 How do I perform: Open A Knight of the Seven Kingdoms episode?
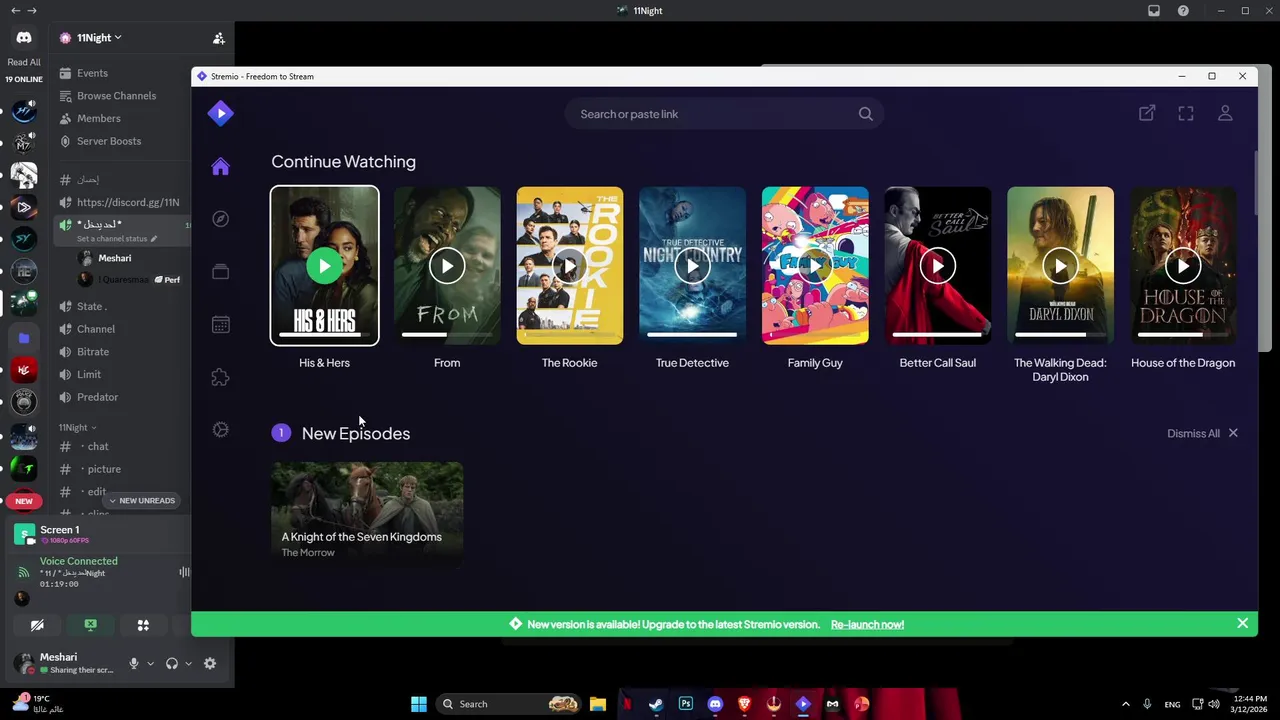pyautogui.click(x=367, y=513)
